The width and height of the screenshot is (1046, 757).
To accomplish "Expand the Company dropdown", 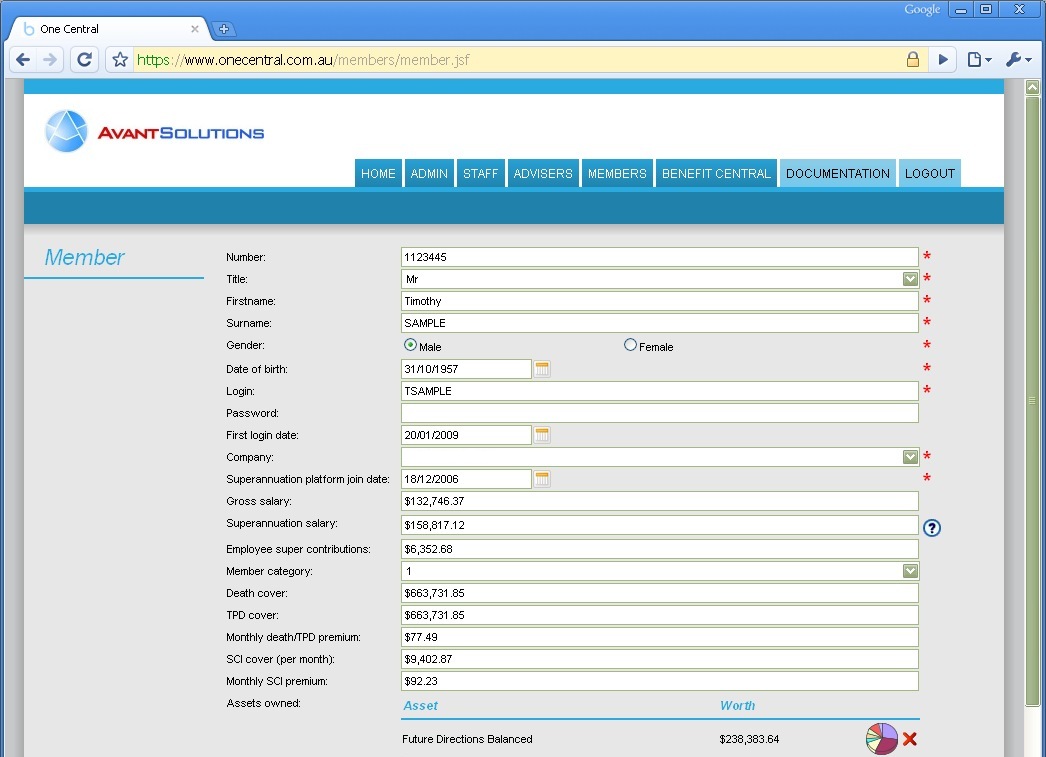I will [910, 457].
